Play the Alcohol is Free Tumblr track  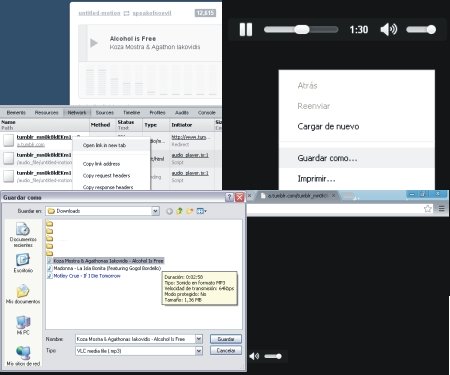[94, 43]
